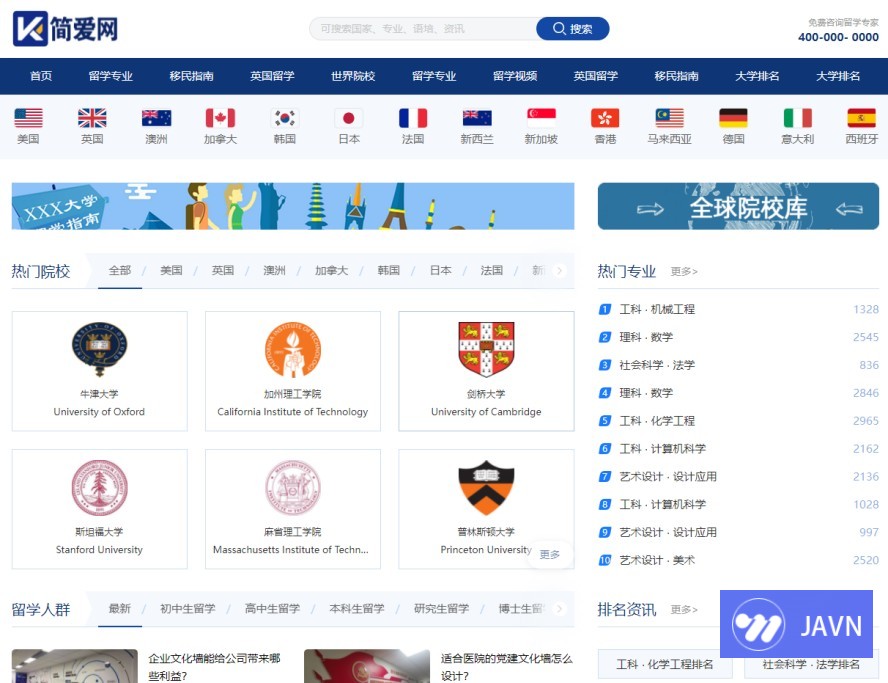The image size is (888, 683).
Task: Open 更多 link next to 排名资讯
Action: click(x=684, y=610)
